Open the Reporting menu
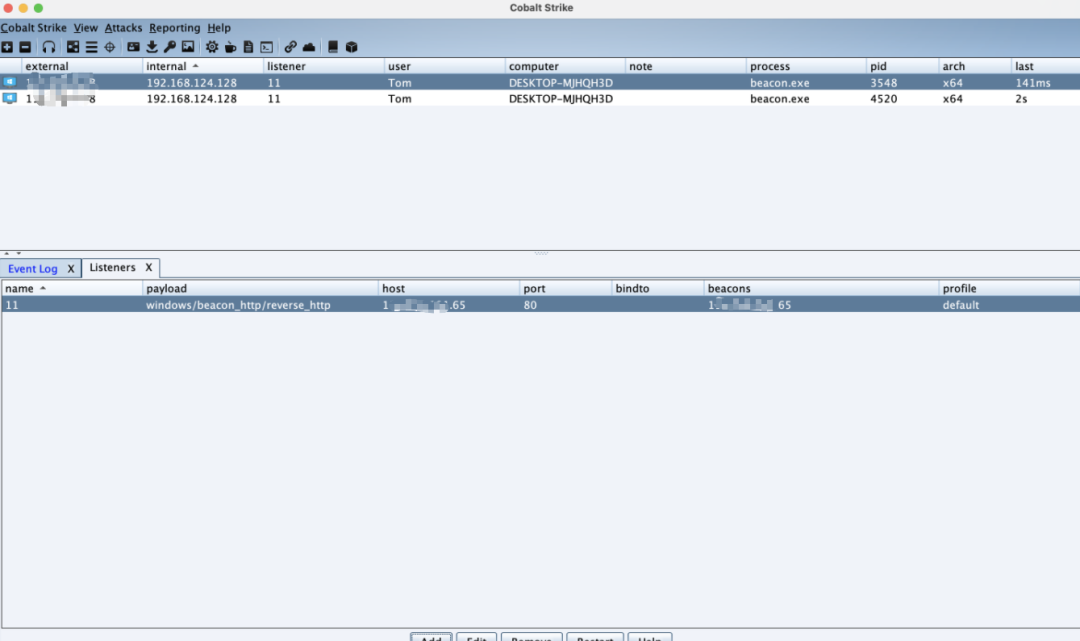The width and height of the screenshot is (1080, 641). (x=174, y=28)
